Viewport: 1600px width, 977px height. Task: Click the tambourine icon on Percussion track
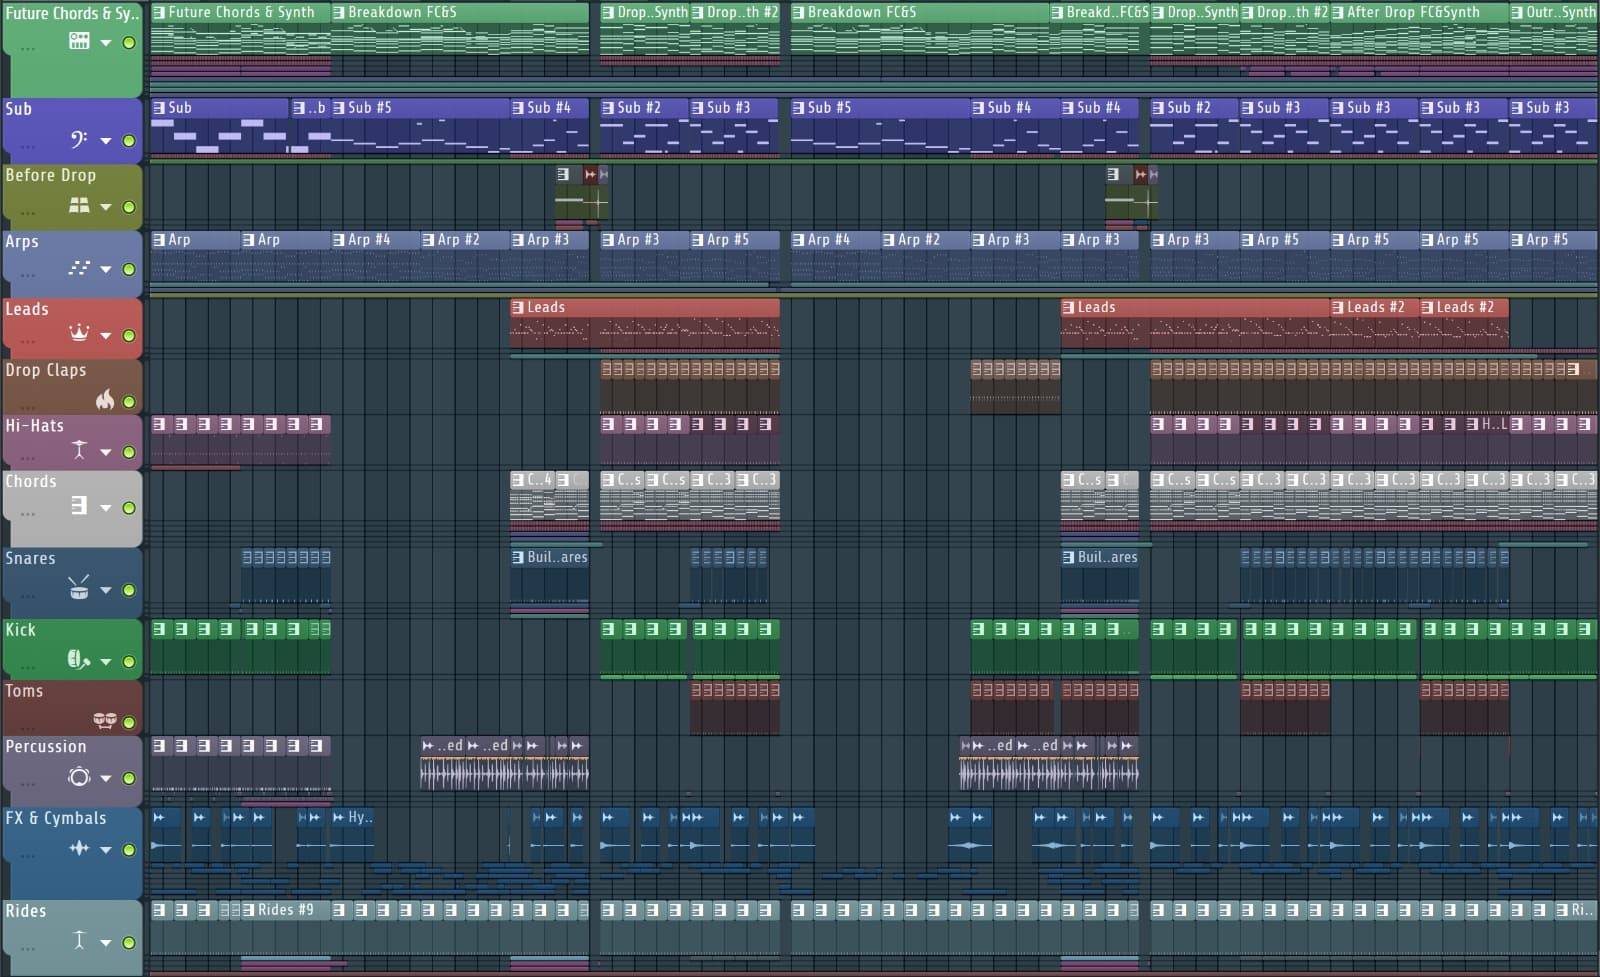[x=79, y=777]
